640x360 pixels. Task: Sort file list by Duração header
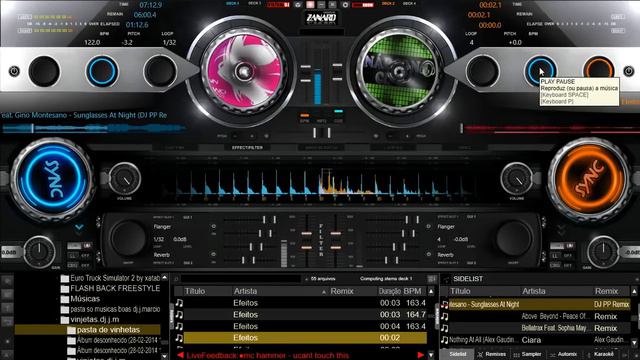(390, 291)
